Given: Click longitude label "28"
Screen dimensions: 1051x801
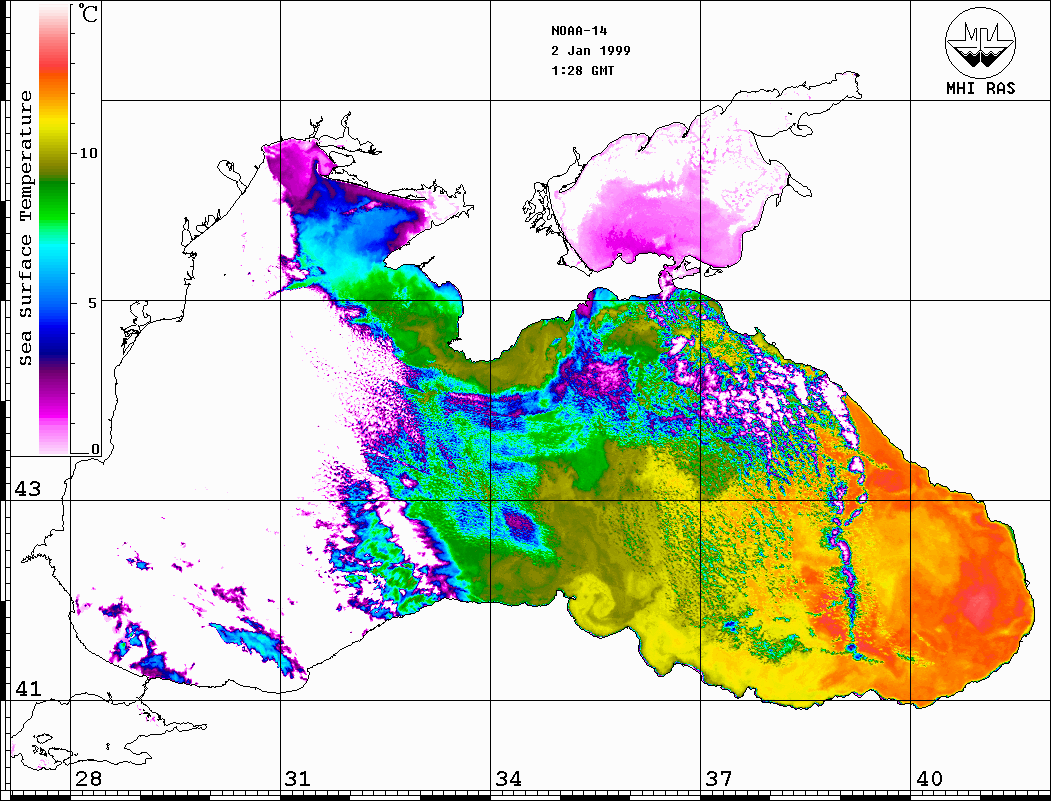Looking at the screenshot, I should click(x=88, y=778).
